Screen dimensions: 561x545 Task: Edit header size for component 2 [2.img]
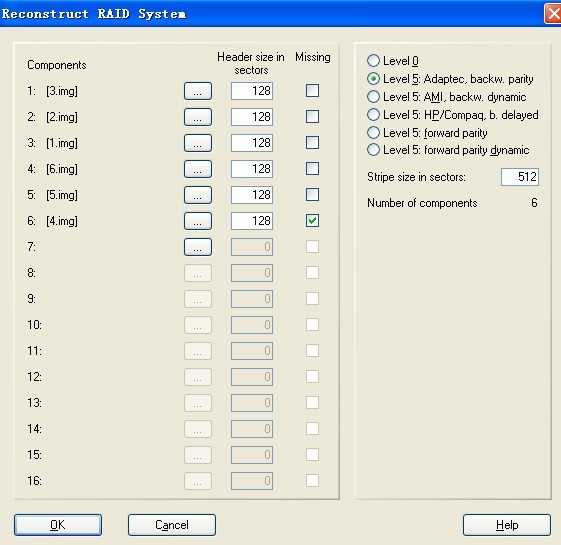tap(252, 117)
